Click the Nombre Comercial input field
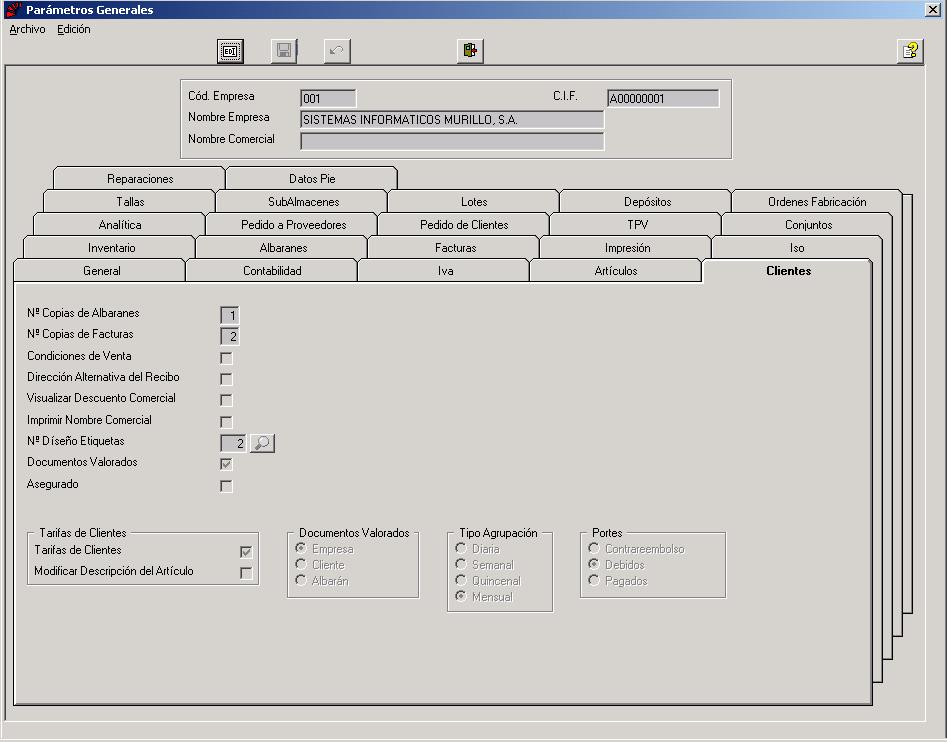This screenshot has height=742, width=947. (x=452, y=141)
